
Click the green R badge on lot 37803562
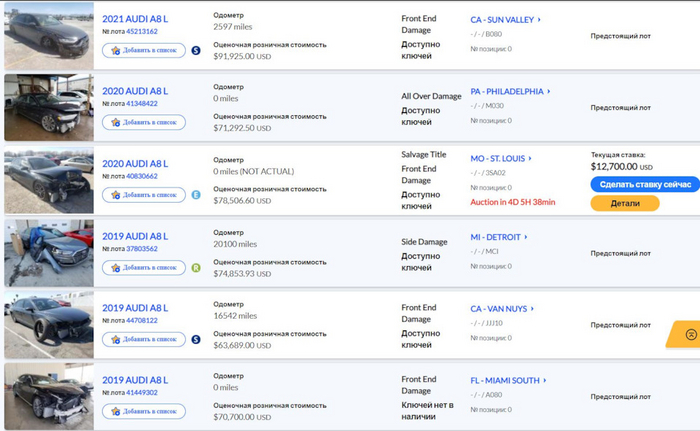click(196, 267)
